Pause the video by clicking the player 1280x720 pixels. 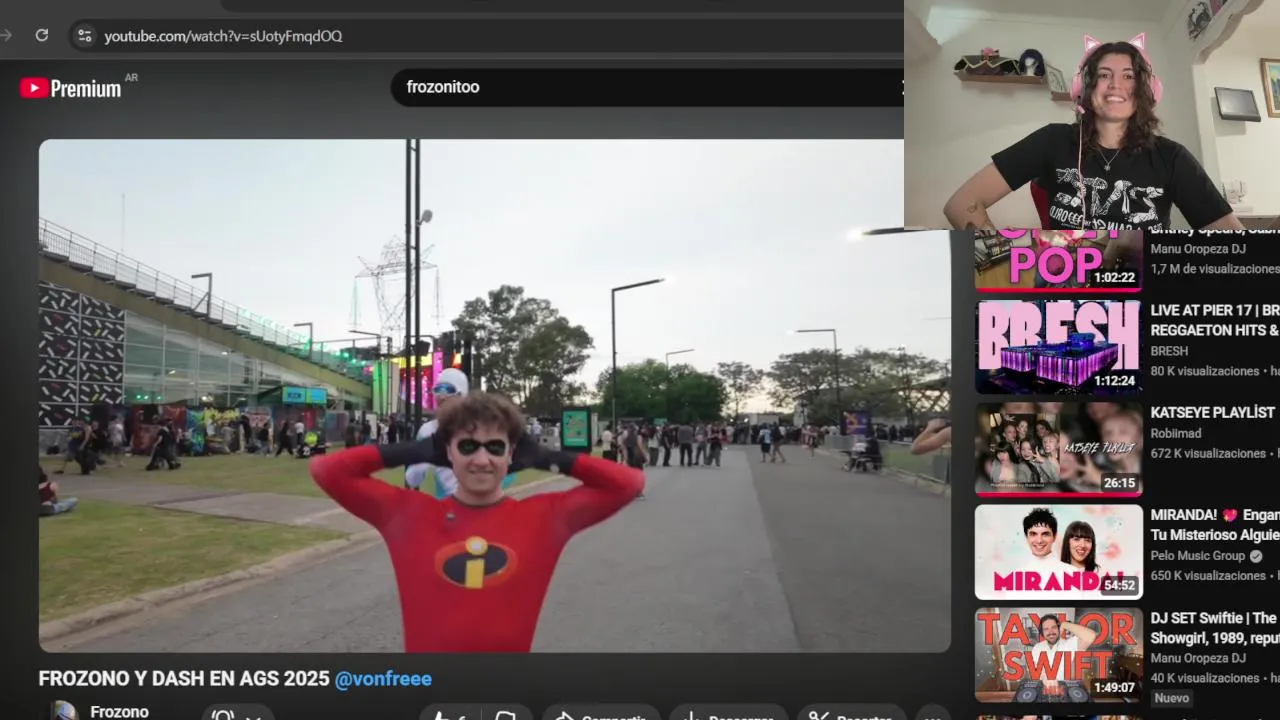coord(494,395)
